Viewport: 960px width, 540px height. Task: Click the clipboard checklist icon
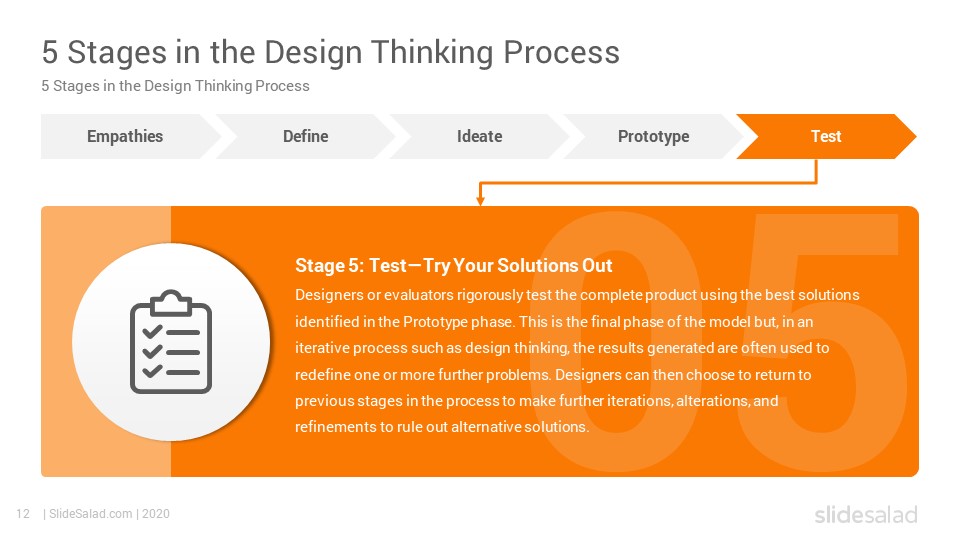point(171,342)
